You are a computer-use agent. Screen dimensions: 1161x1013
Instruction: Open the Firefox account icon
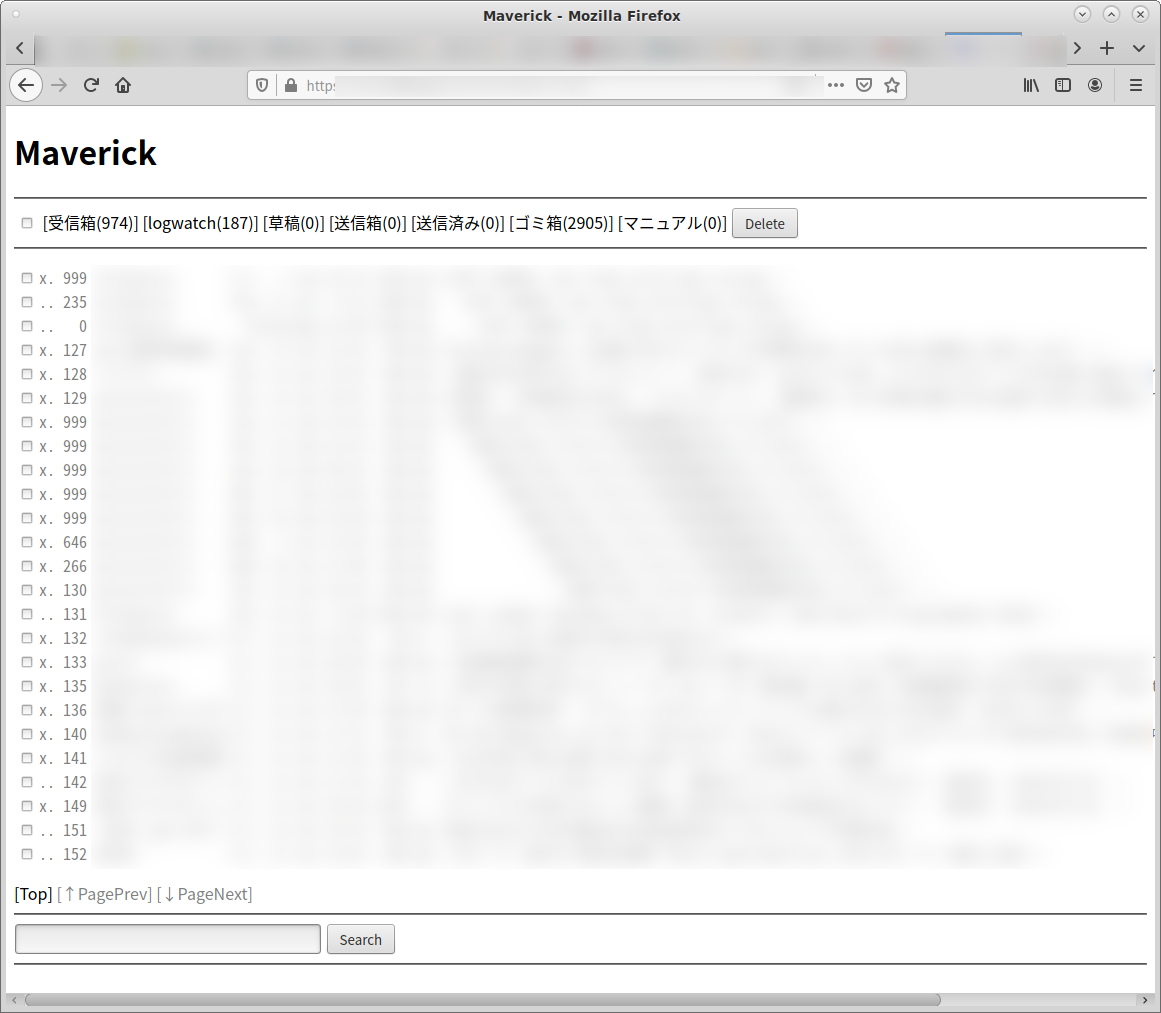(x=1095, y=85)
